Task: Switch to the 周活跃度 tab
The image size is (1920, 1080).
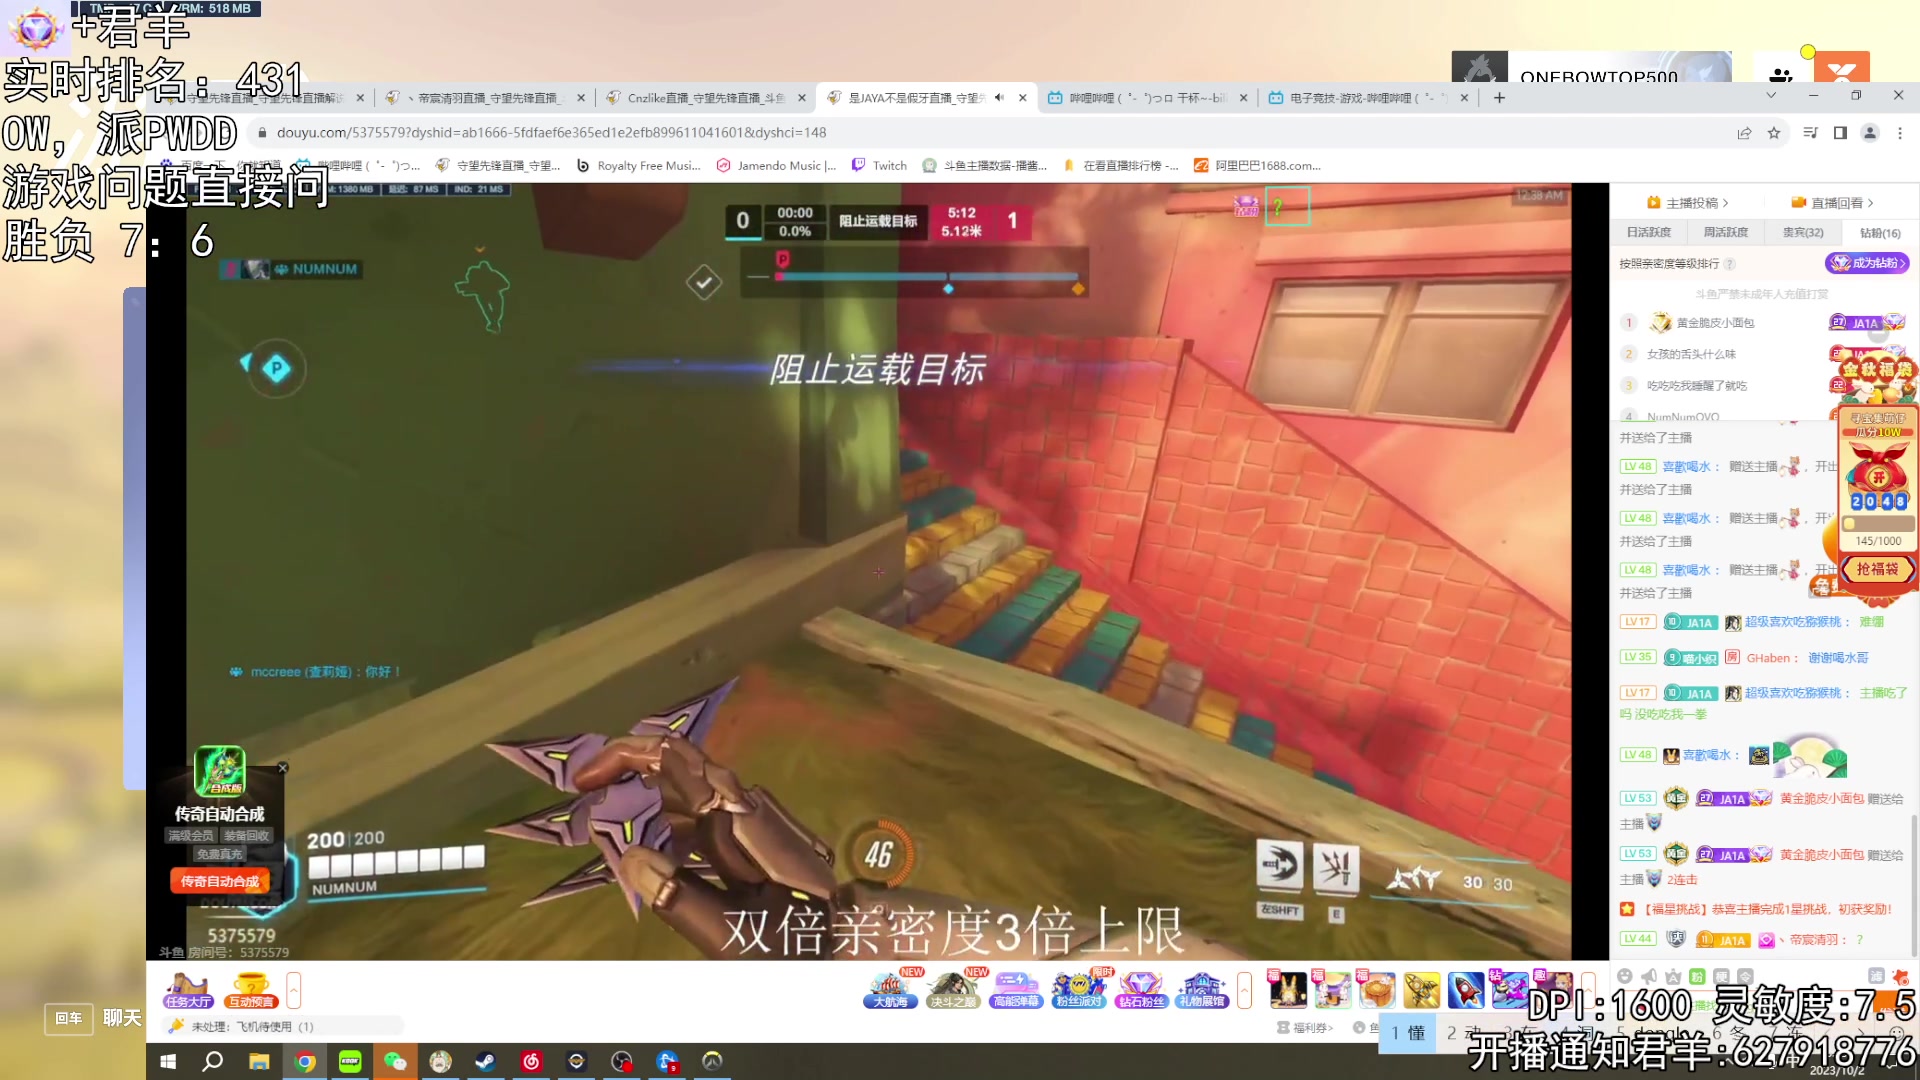Action: (1725, 232)
